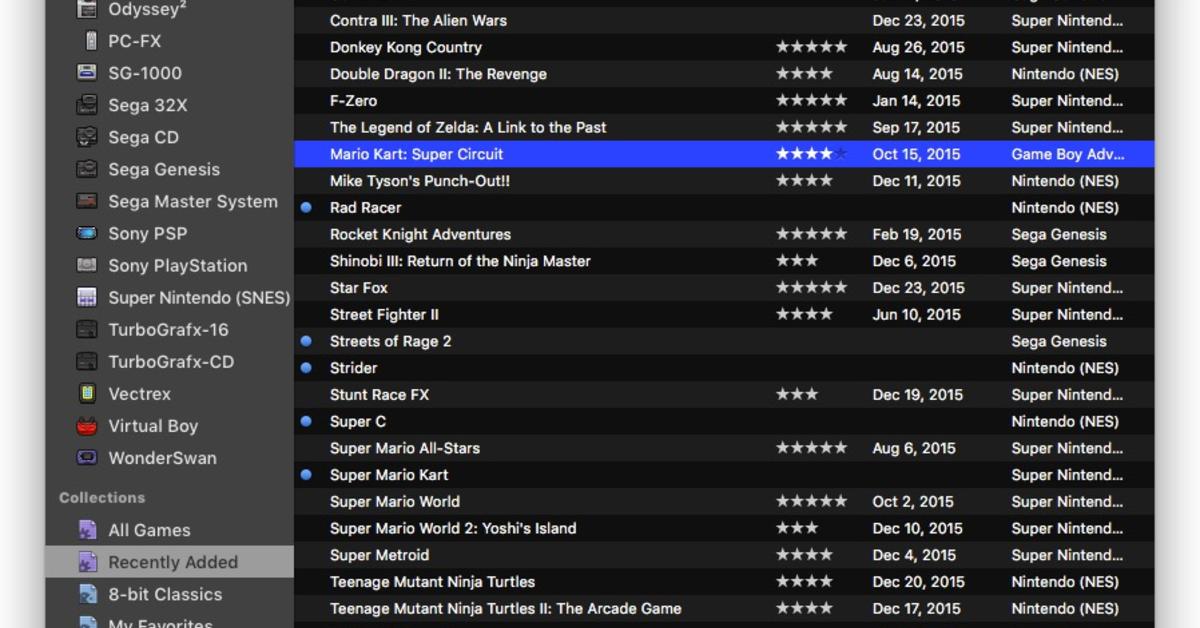The height and width of the screenshot is (628, 1200).
Task: Click the Dec 20, 2015 date cell
Action: click(x=918, y=581)
